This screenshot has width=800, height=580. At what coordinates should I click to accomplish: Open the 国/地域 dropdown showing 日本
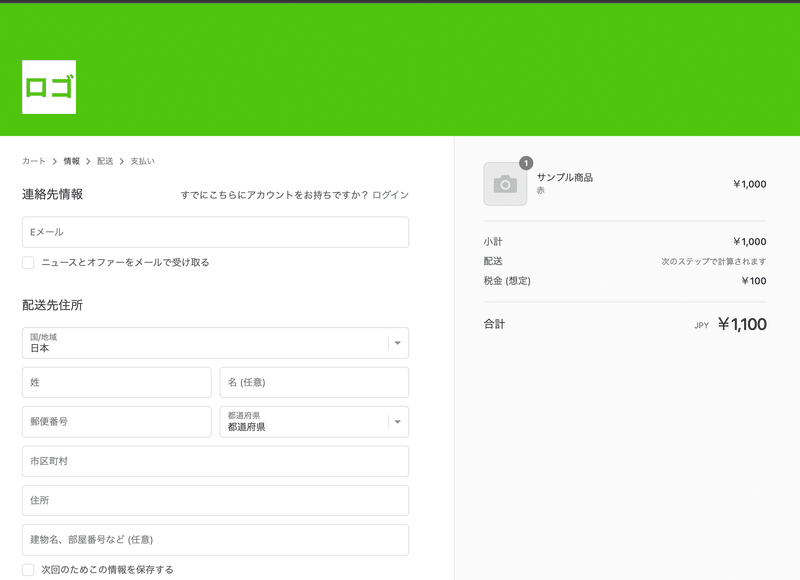(x=215, y=343)
